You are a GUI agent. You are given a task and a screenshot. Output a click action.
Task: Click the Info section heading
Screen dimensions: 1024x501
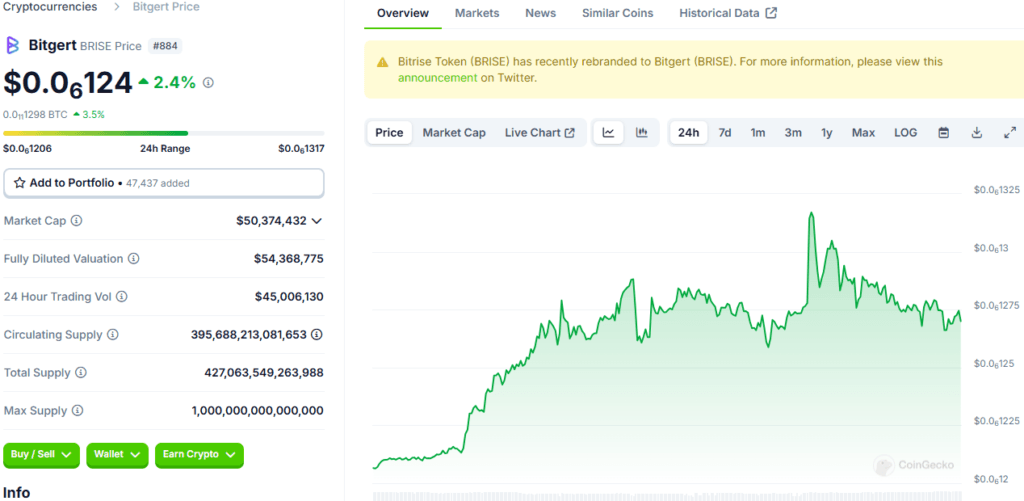coord(17,493)
